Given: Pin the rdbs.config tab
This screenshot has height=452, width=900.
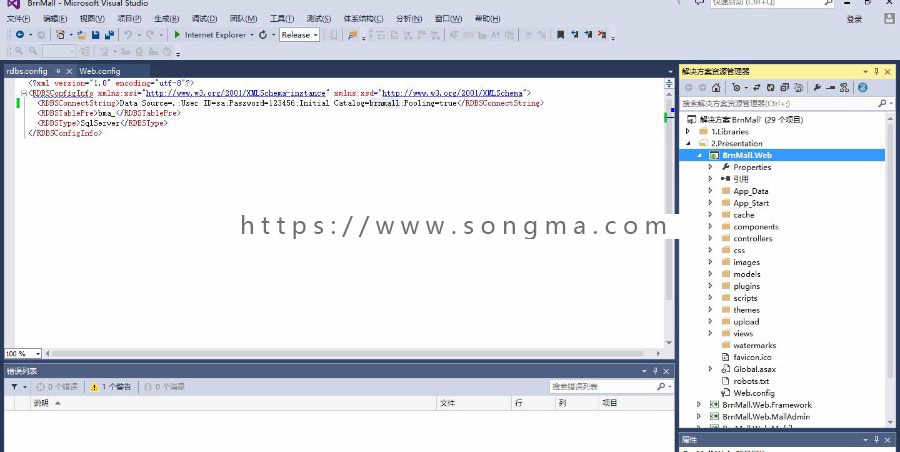Looking at the screenshot, I should click(58, 71).
